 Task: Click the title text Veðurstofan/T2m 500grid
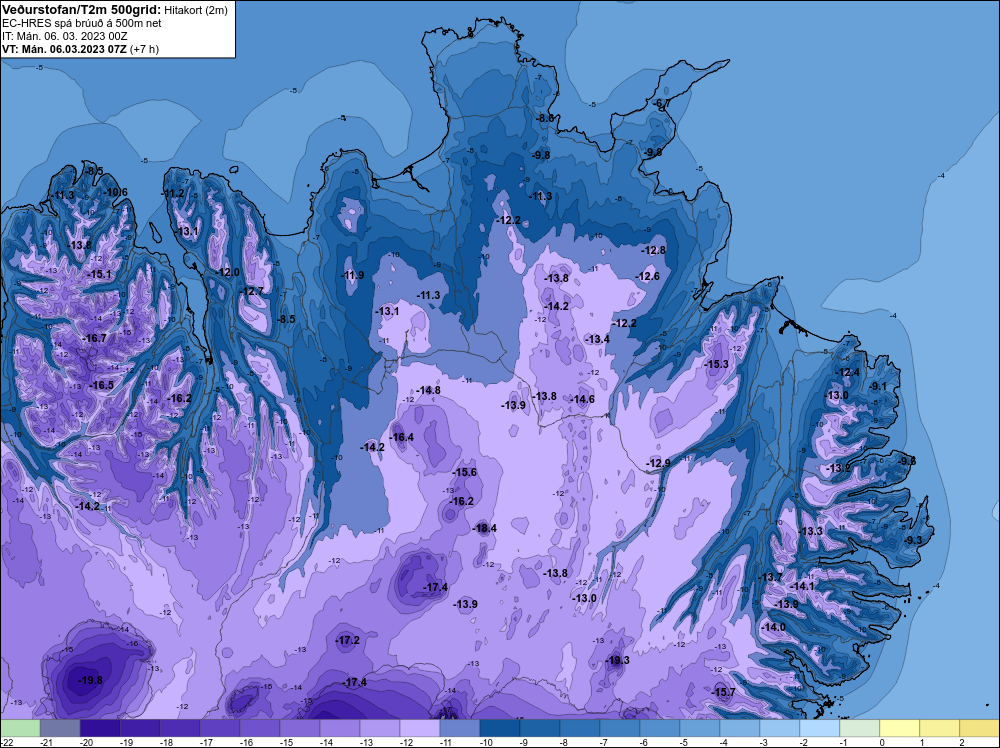click(82, 10)
